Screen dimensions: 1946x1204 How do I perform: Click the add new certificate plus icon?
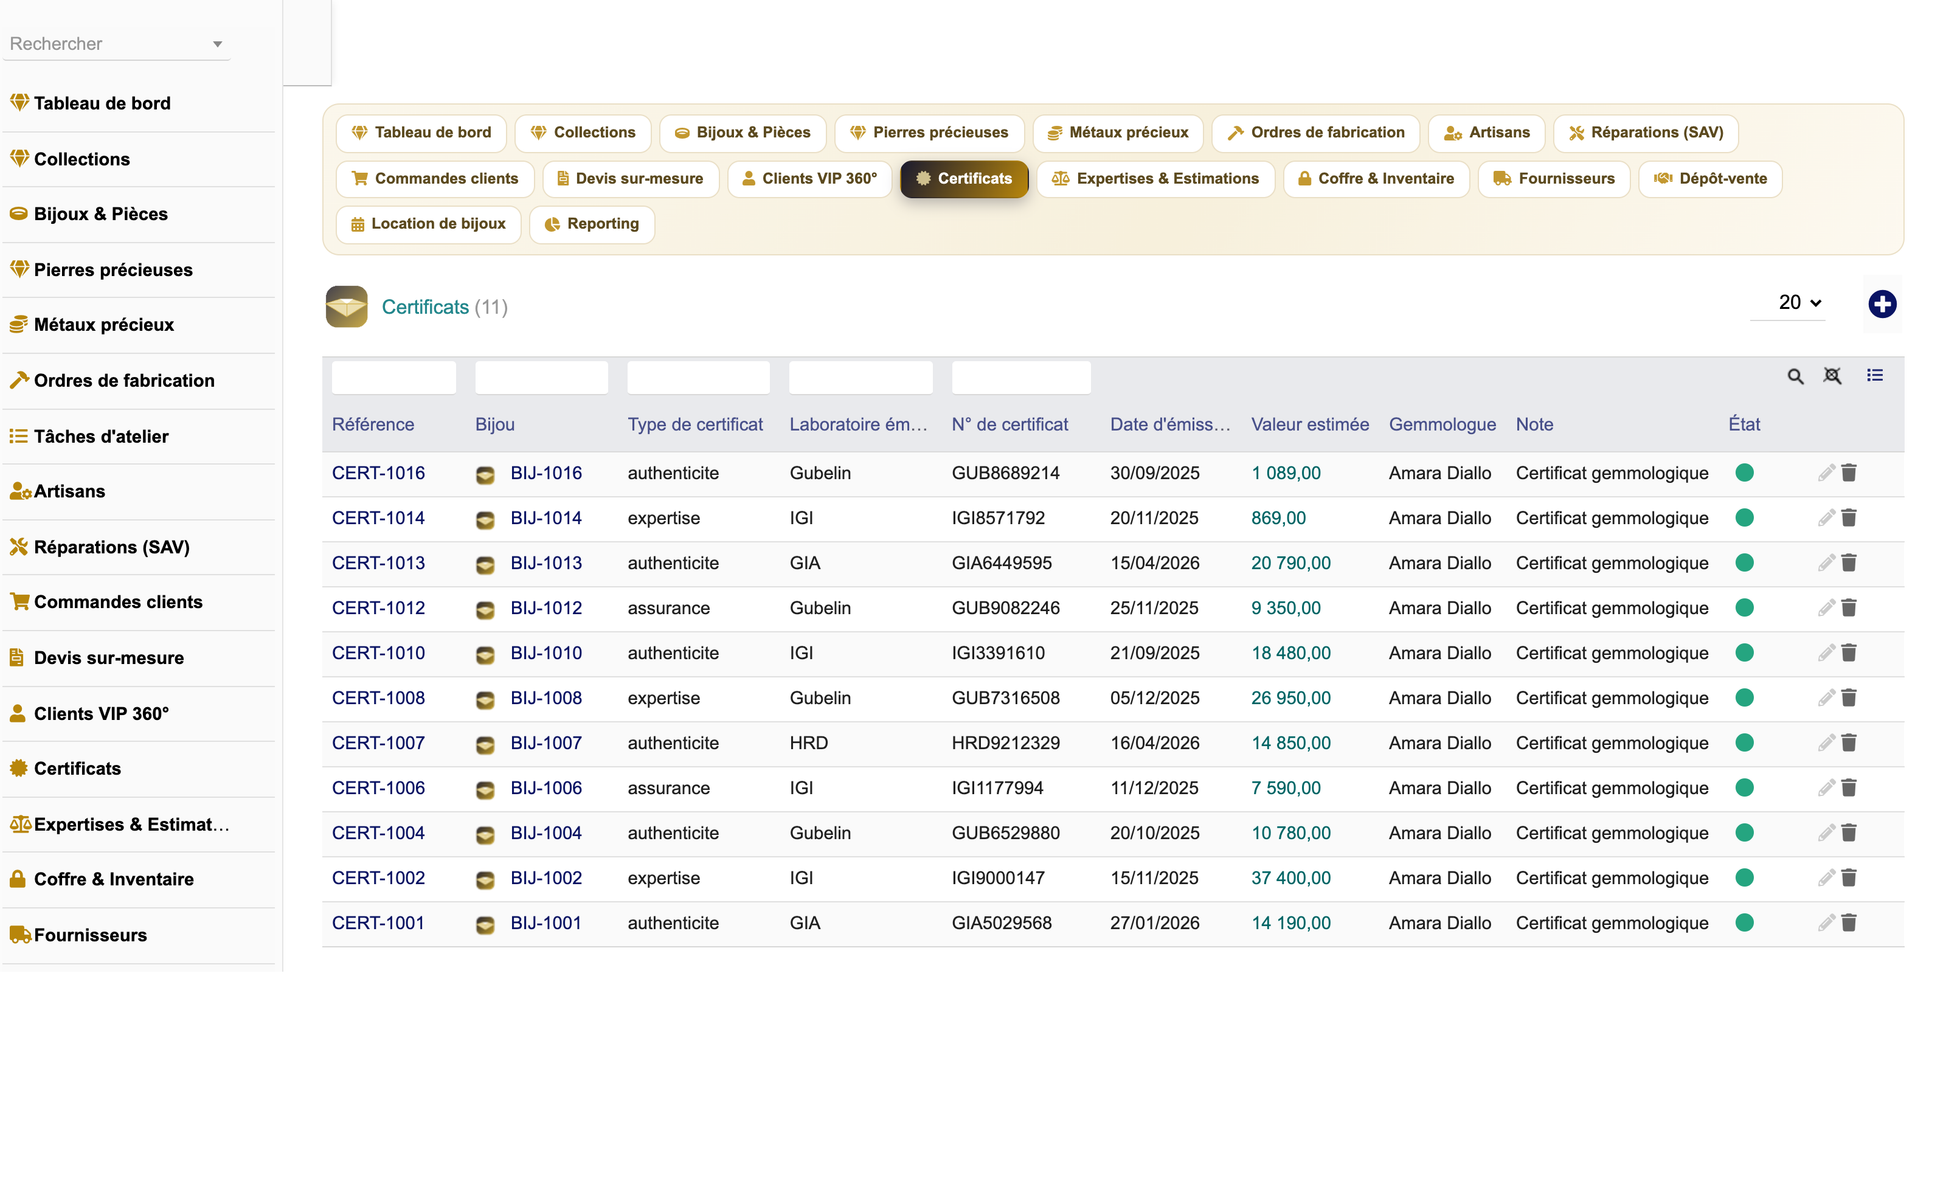click(1882, 304)
